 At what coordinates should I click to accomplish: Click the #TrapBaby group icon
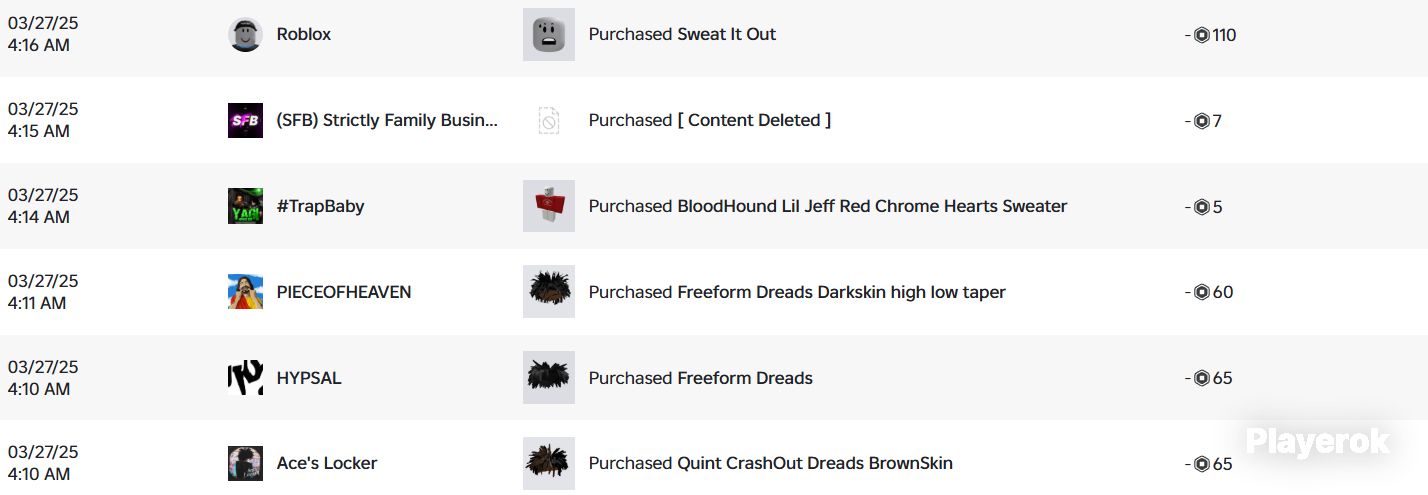245,206
